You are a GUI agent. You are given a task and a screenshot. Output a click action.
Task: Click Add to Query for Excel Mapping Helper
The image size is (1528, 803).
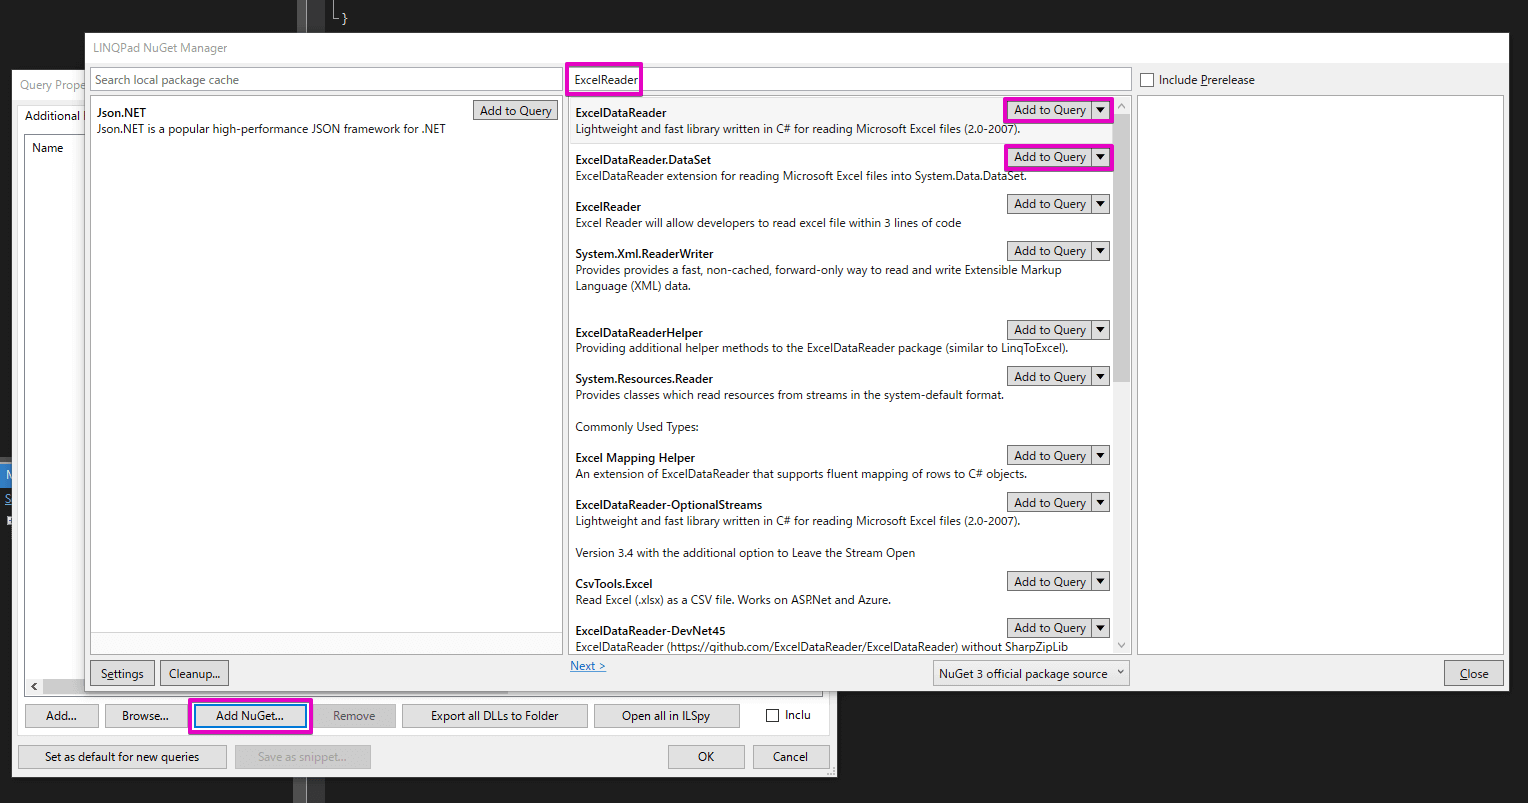tap(1049, 456)
